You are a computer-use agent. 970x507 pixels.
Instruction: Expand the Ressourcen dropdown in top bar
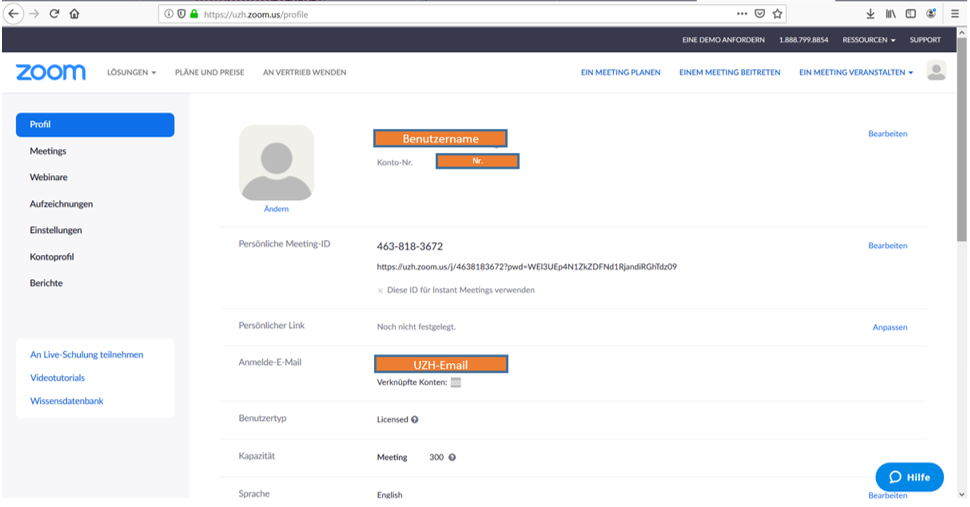(x=868, y=40)
